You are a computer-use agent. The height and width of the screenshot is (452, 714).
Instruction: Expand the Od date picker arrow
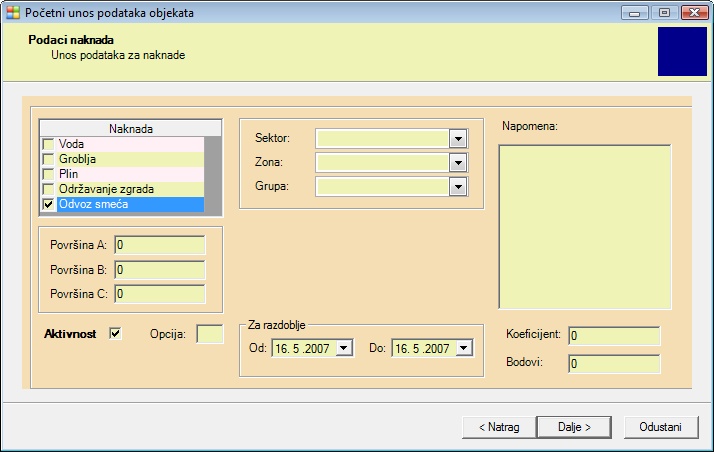coord(344,348)
